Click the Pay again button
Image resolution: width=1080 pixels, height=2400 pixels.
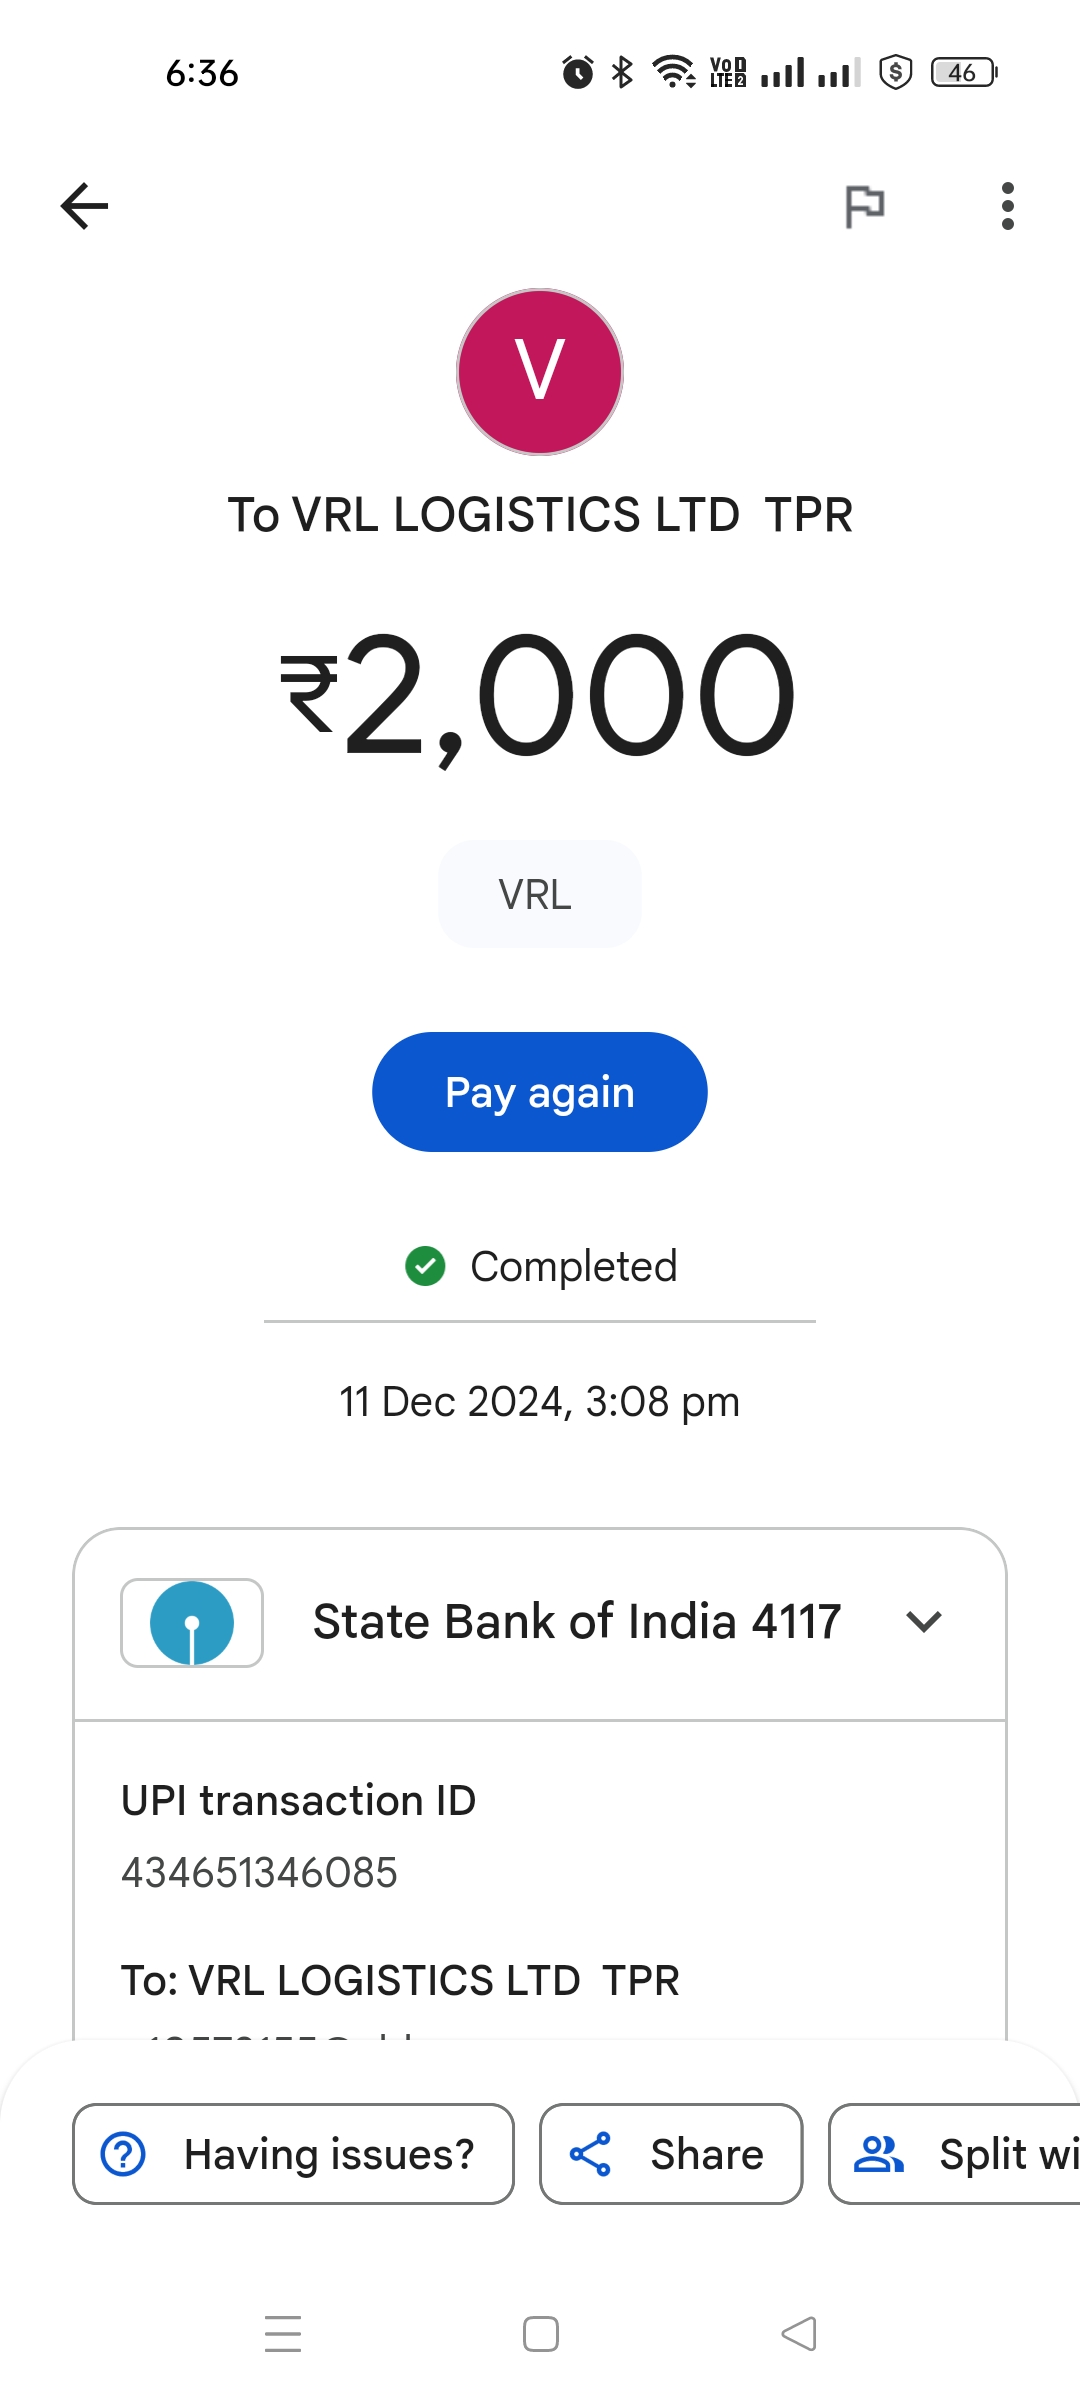tap(540, 1092)
